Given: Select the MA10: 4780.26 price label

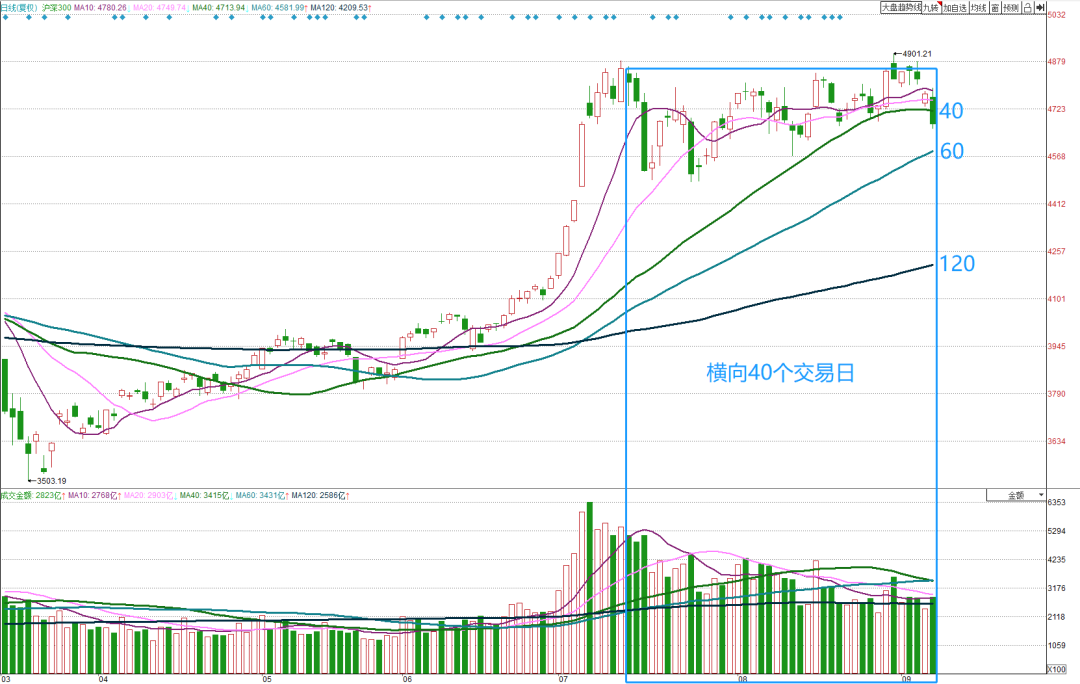Looking at the screenshot, I should pyautogui.click(x=101, y=8).
